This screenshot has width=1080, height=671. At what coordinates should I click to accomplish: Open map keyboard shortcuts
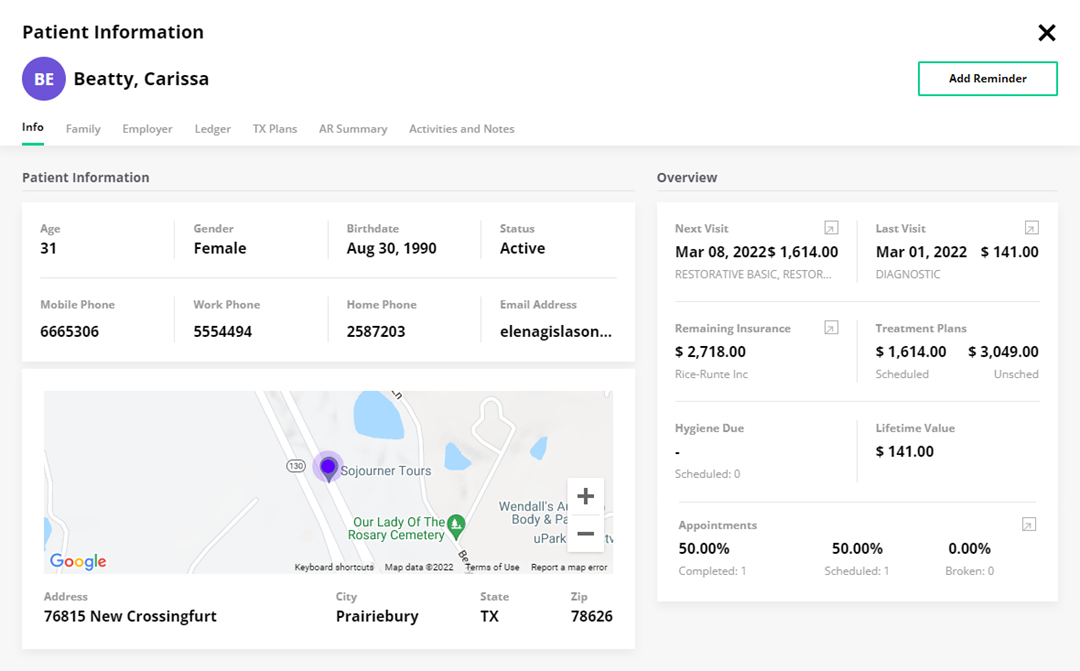click(333, 566)
